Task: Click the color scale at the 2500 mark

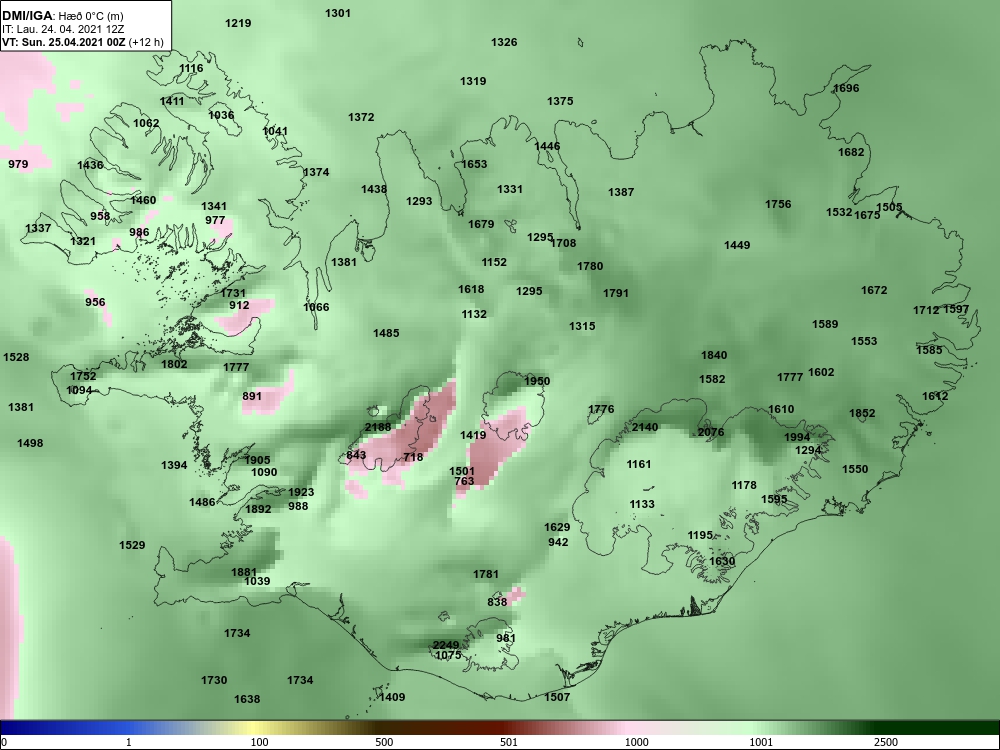Action: tap(886, 742)
